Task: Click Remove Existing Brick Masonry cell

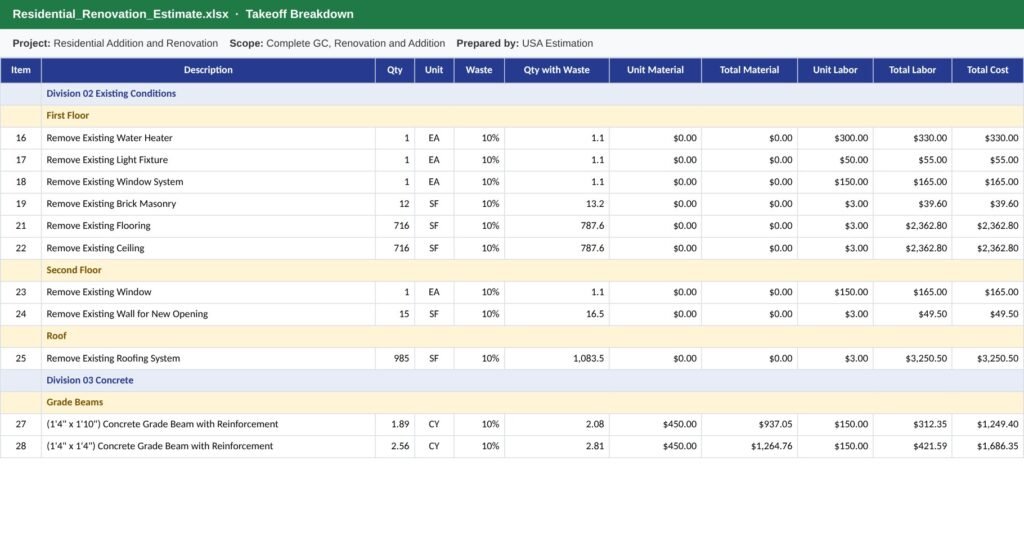Action: pos(208,204)
